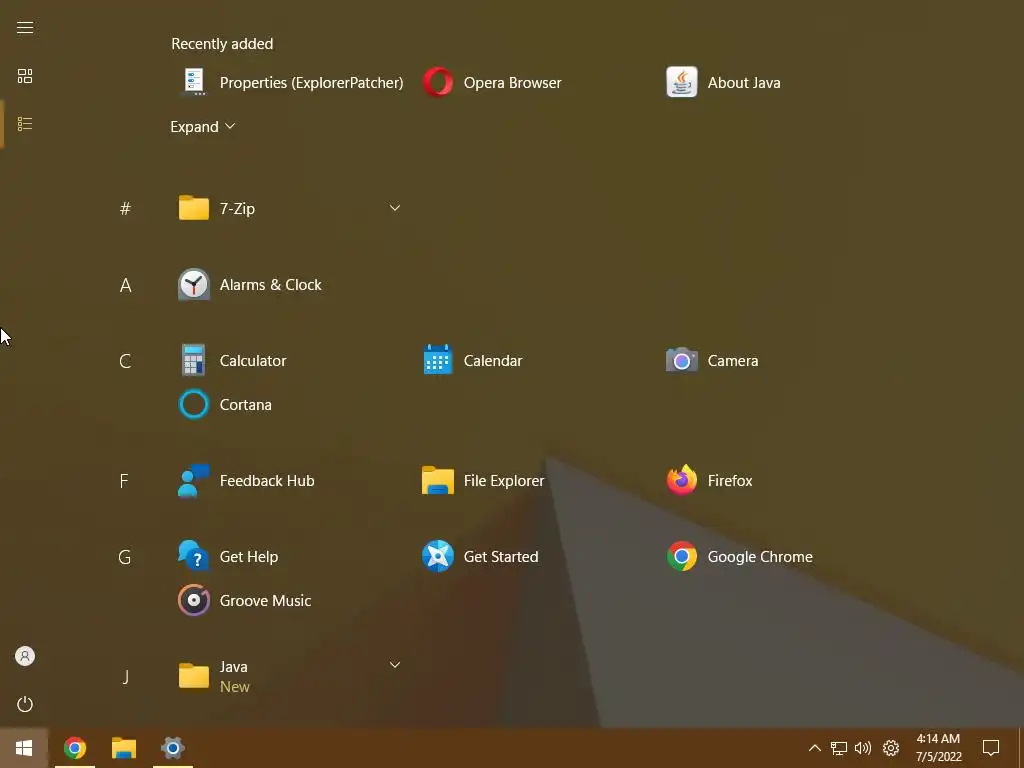This screenshot has width=1024, height=768.
Task: Open Get Started app
Action: point(481,556)
